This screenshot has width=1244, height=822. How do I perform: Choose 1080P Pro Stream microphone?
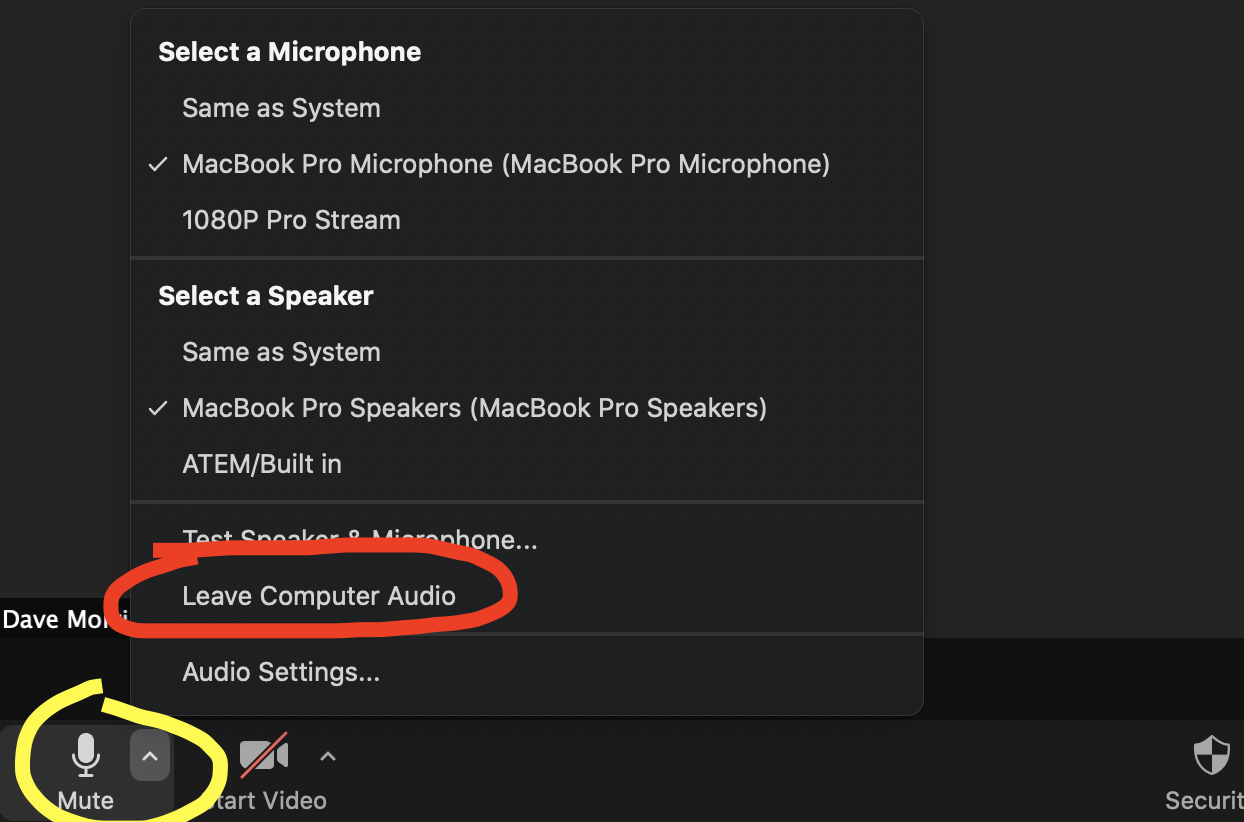[x=527, y=220]
